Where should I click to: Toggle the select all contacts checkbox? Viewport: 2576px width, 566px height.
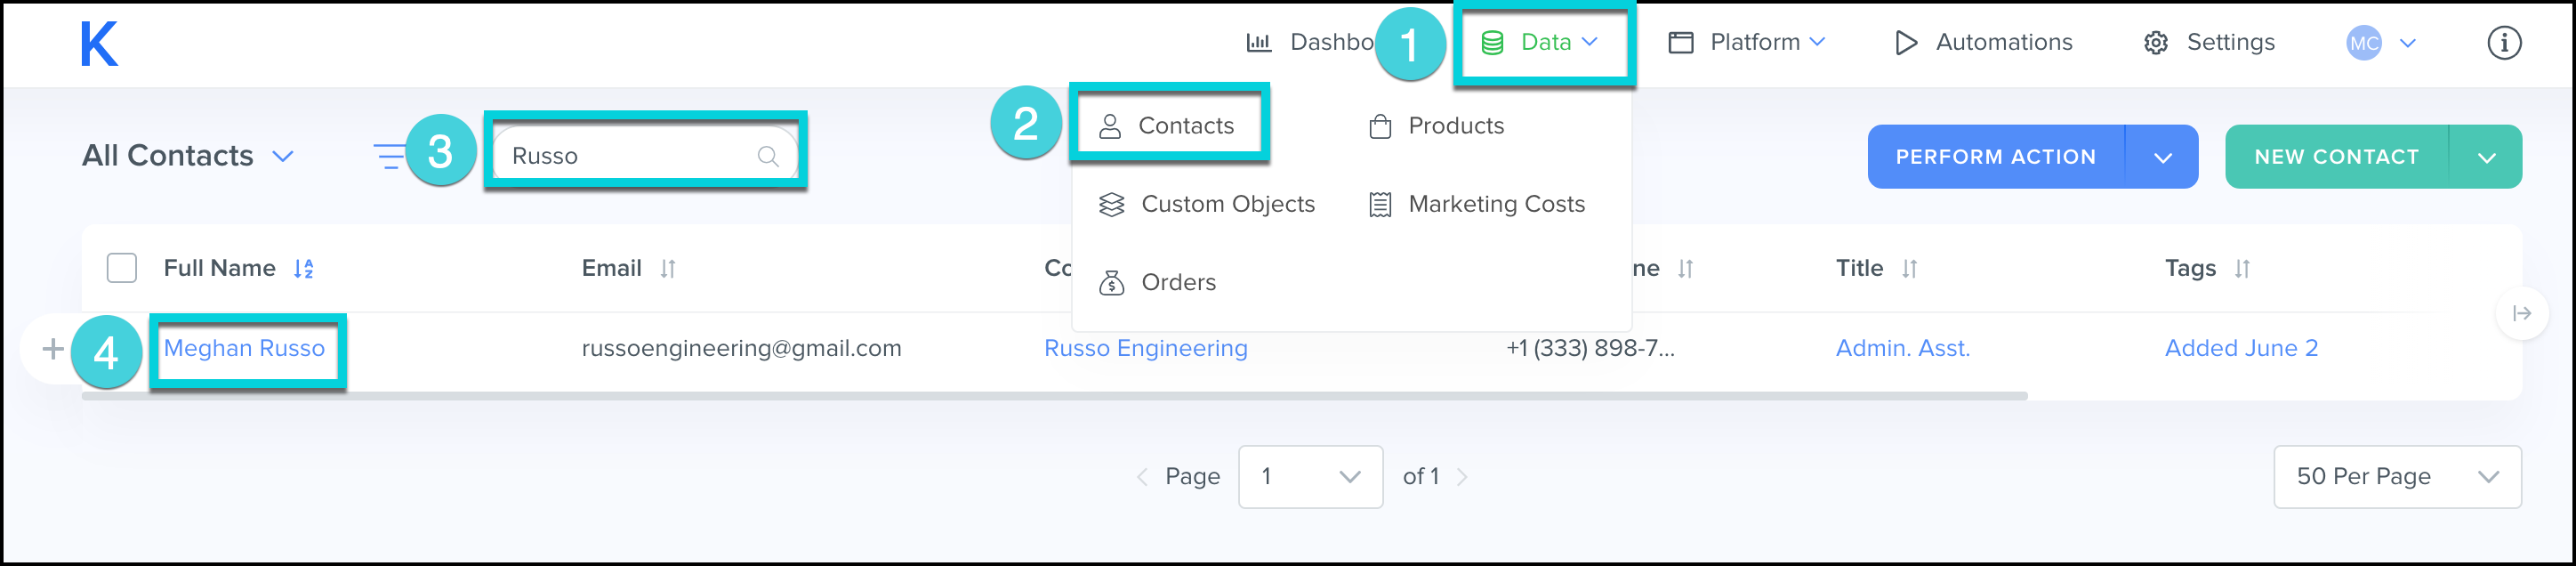point(122,268)
